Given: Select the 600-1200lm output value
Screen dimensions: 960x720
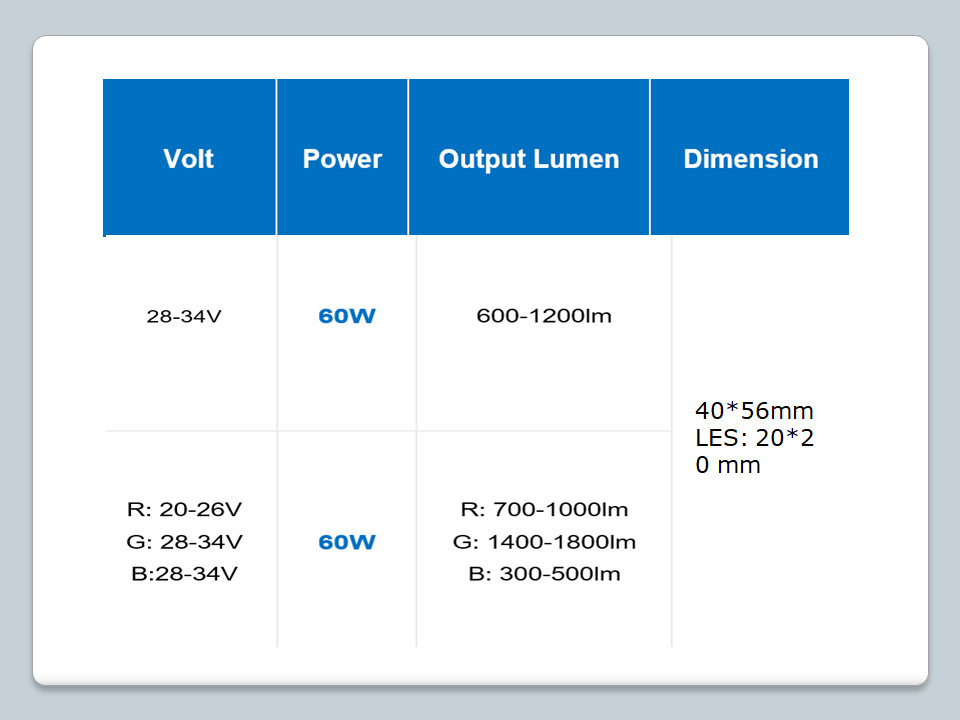Looking at the screenshot, I should [544, 317].
